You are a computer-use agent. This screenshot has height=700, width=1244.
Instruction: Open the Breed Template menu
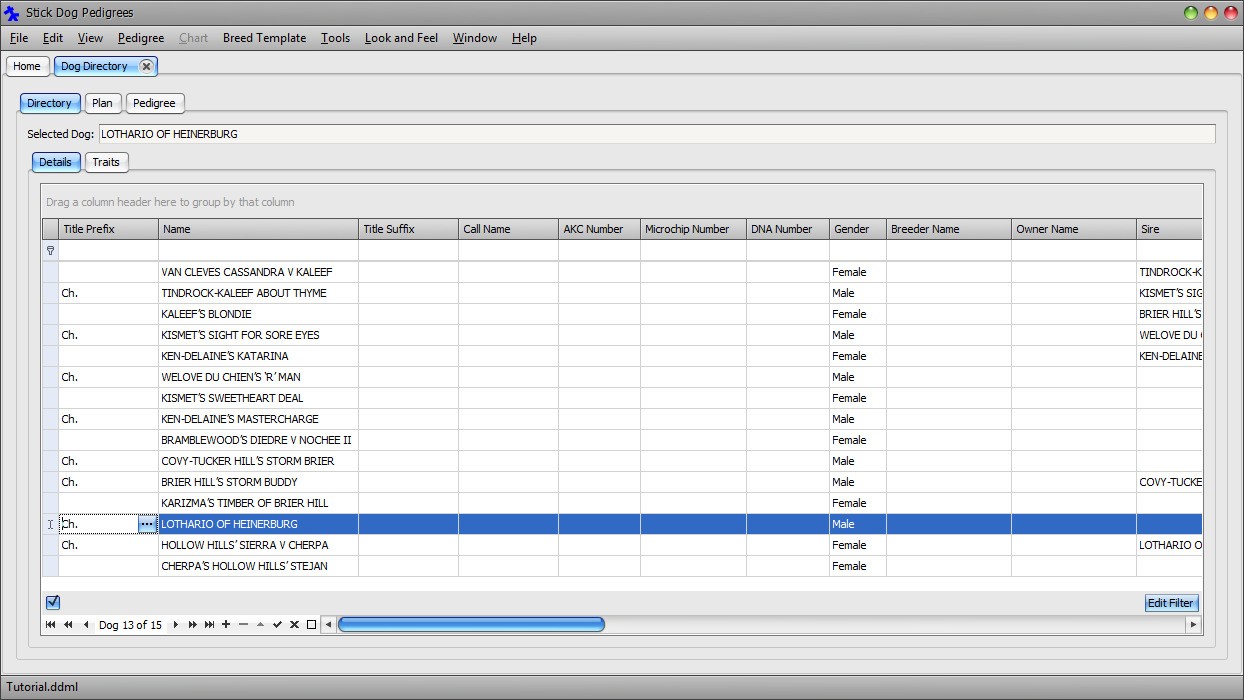pos(264,38)
